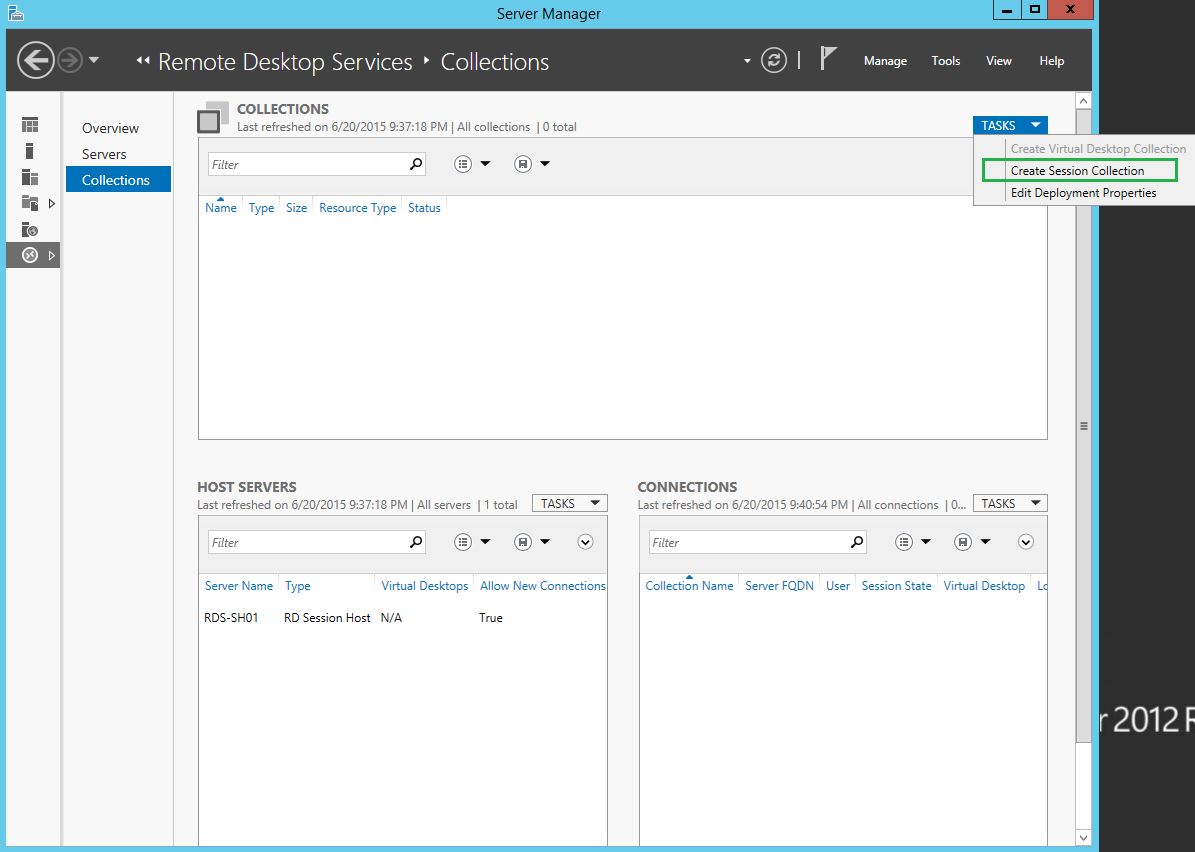Open the Tools menu
The height and width of the screenshot is (852, 1195).
[x=945, y=60]
